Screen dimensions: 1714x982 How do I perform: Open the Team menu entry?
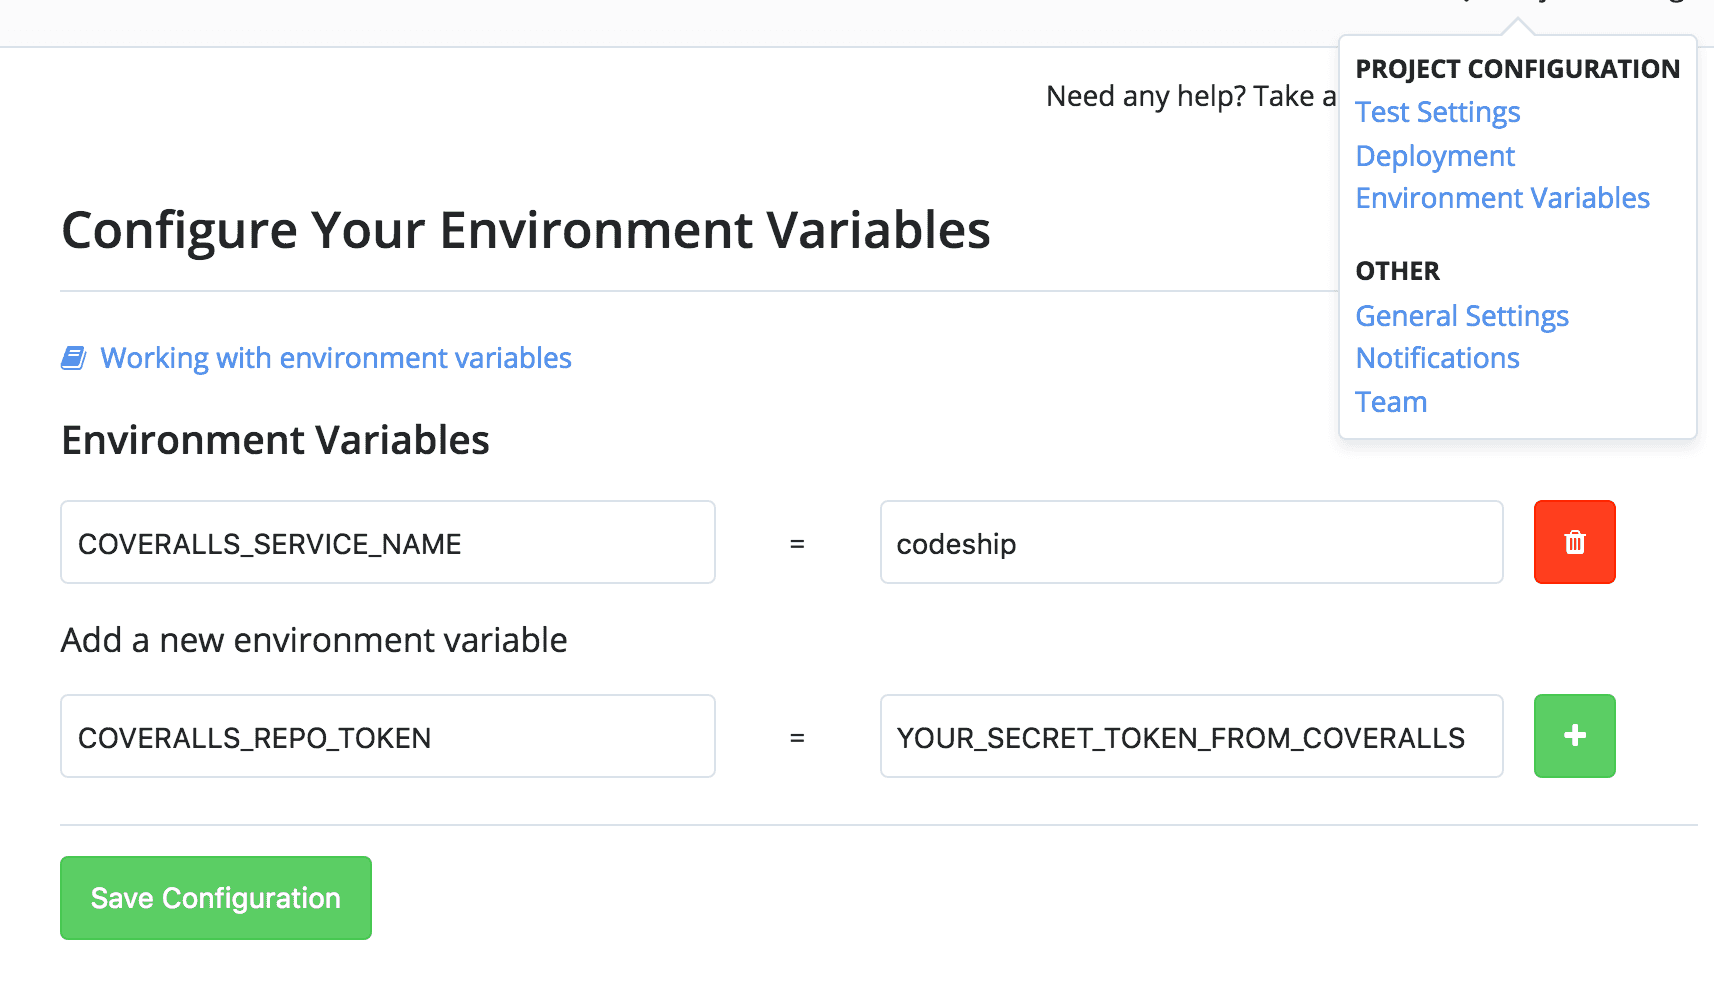(x=1390, y=402)
